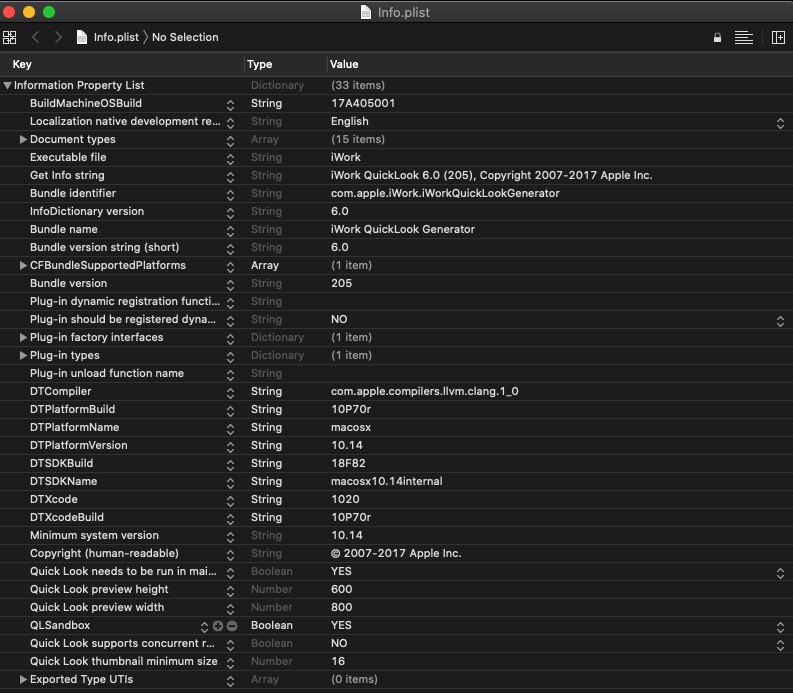Select the Type cell of DTCompiler
This screenshot has width=793, height=693.
click(267, 391)
